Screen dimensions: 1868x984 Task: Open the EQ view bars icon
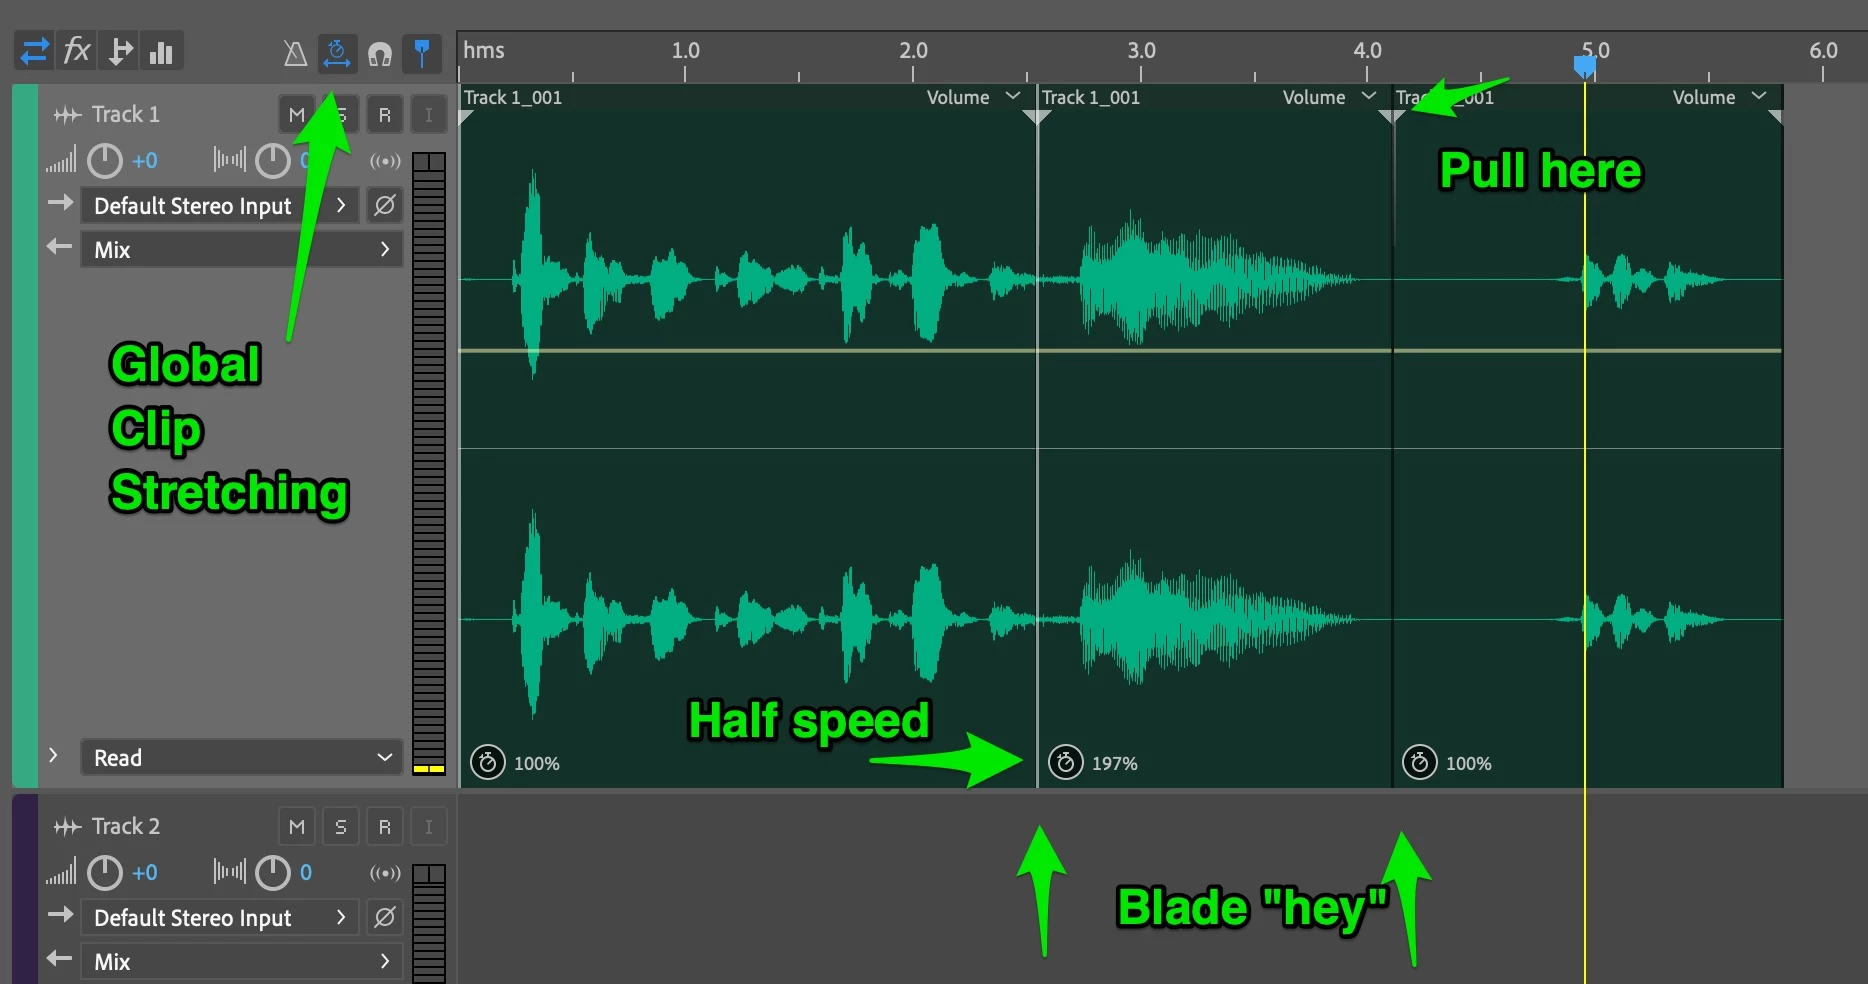click(161, 51)
